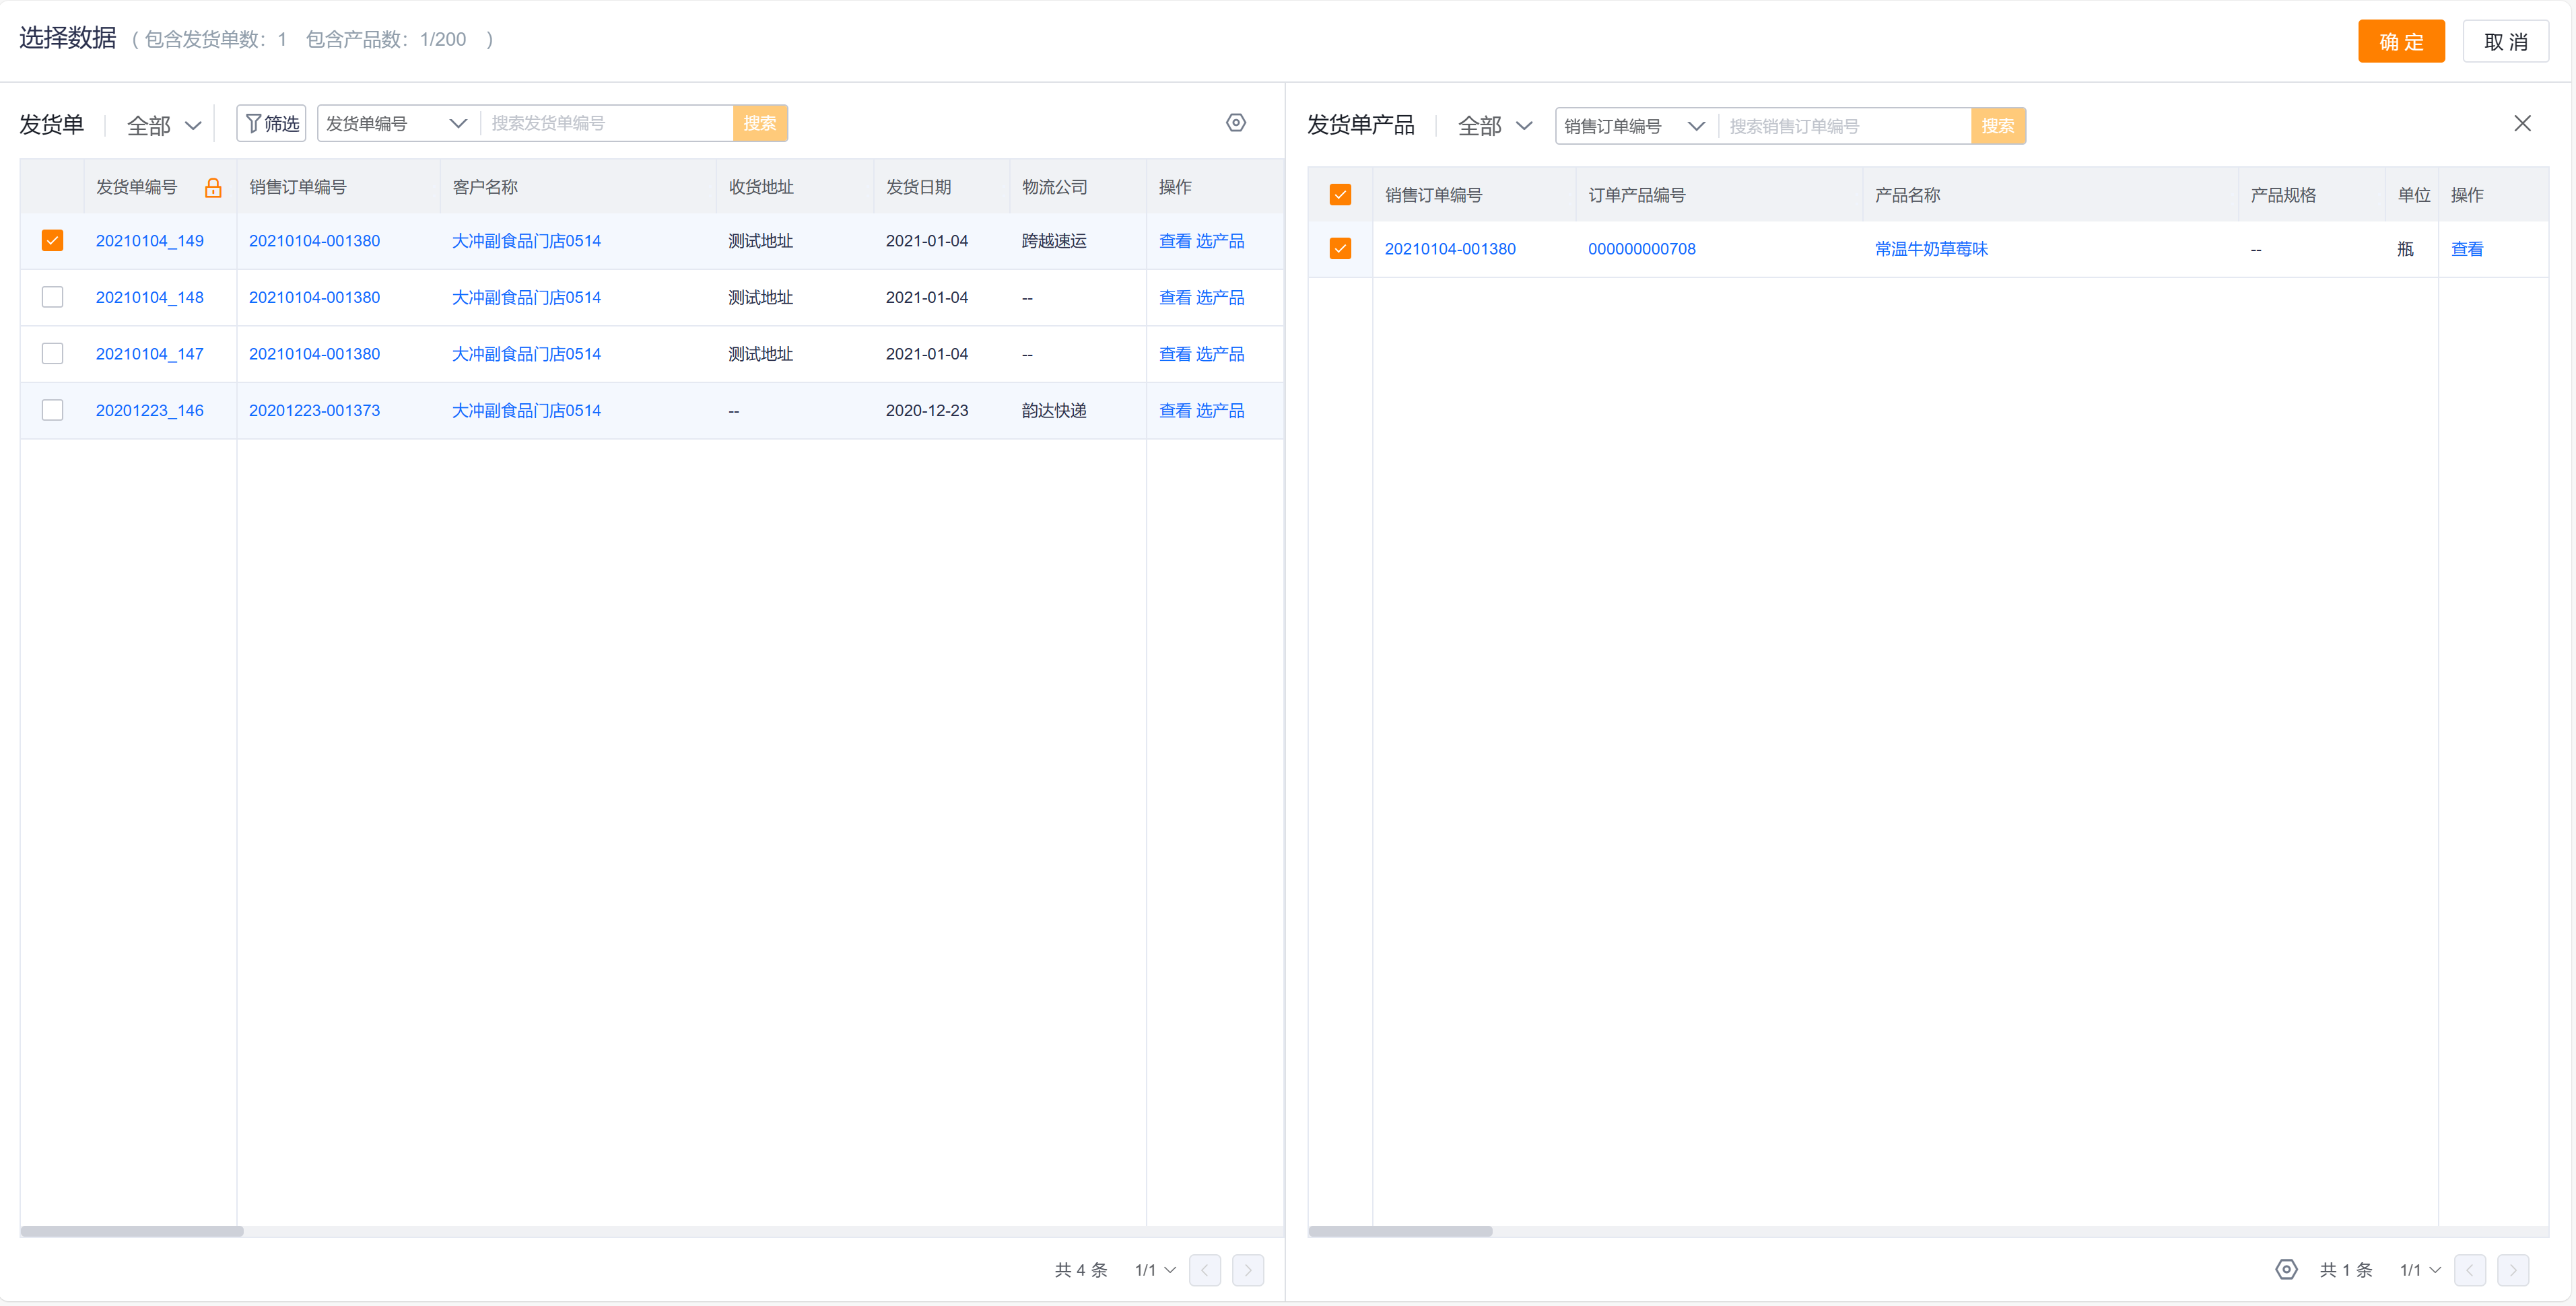Image resolution: width=2576 pixels, height=1306 pixels.
Task: Click the lock icon in 发货单编号 header
Action: coord(213,188)
